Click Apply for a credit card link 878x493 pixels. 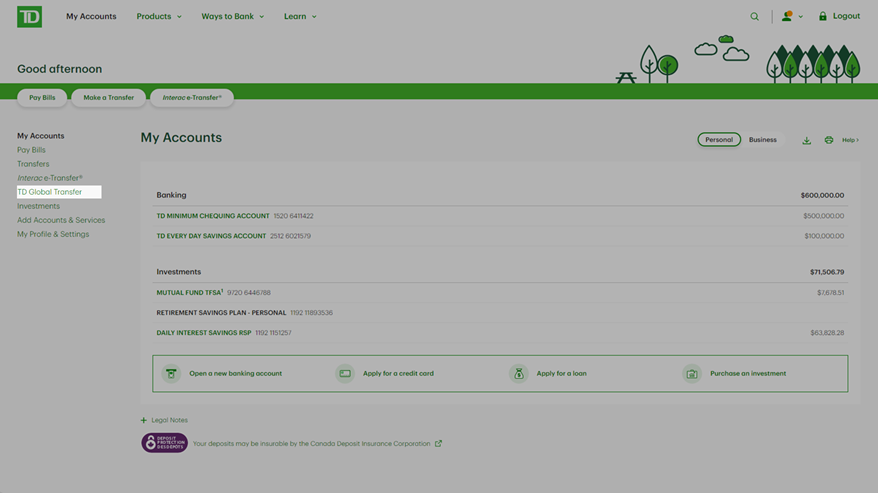[x=398, y=374]
